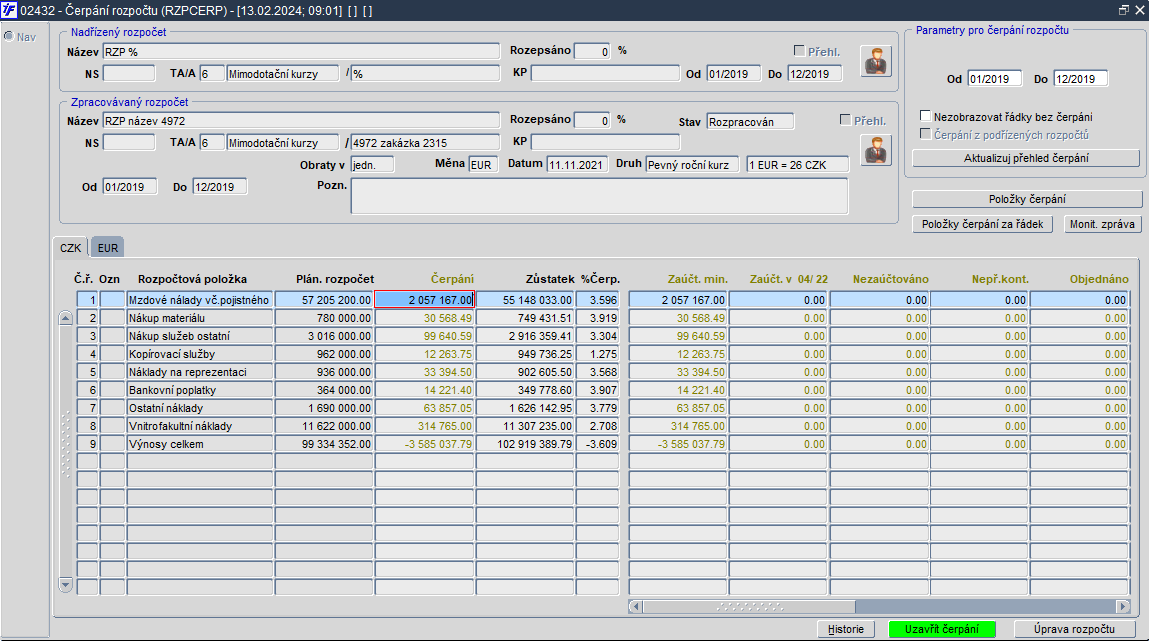The image size is (1149, 641).
Task: Select the Nav radio button
Action: point(9,37)
